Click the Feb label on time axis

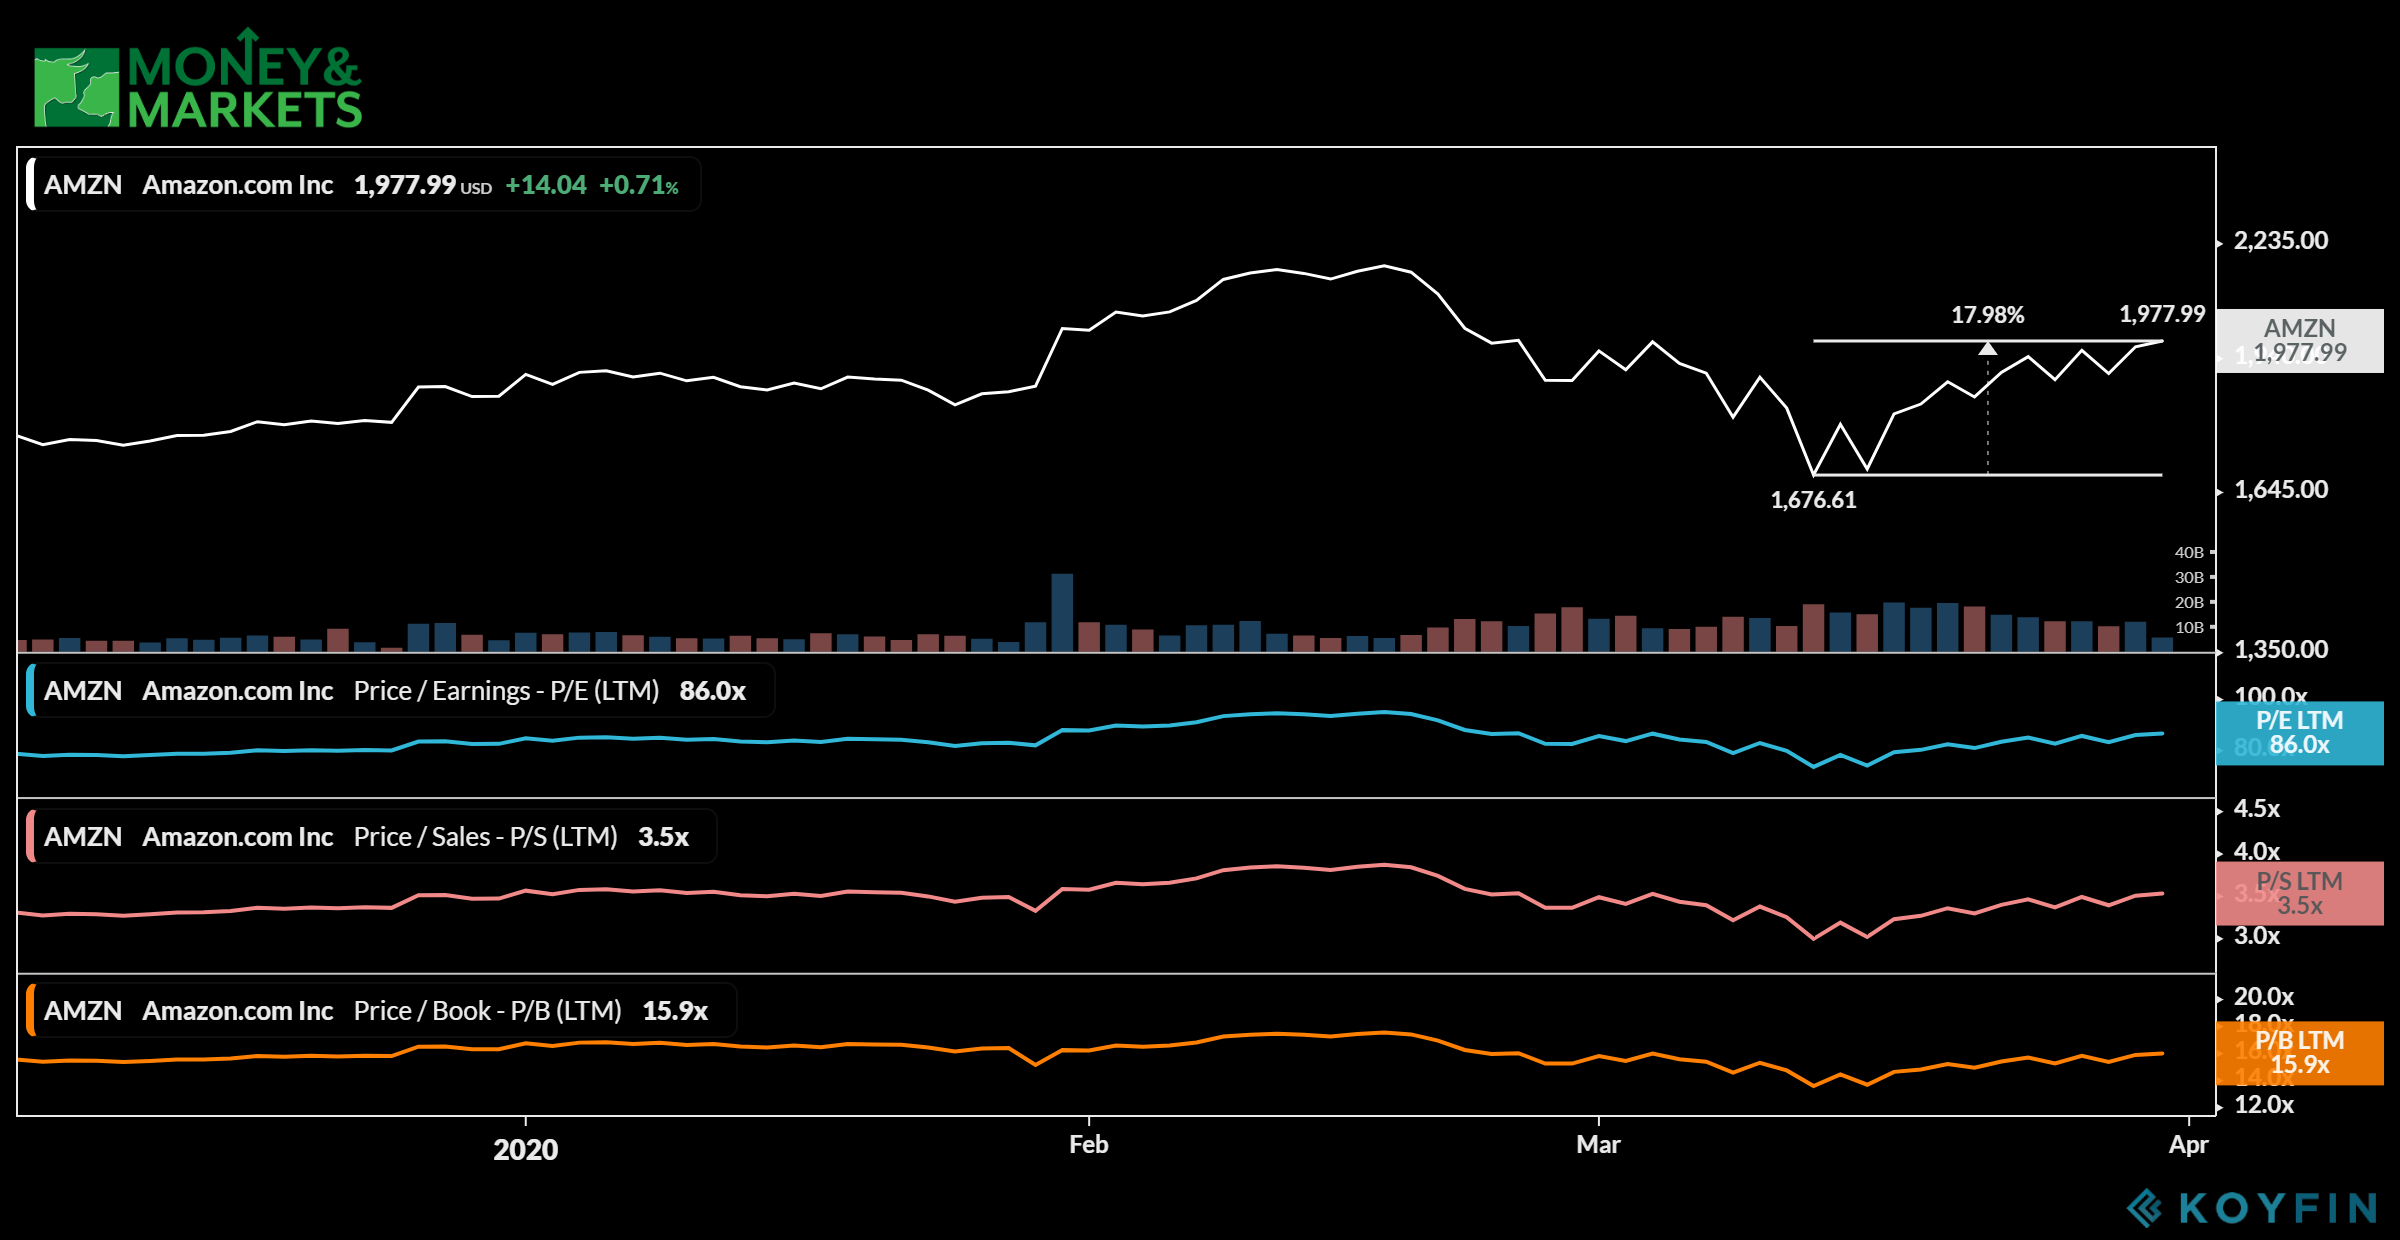(x=1089, y=1145)
